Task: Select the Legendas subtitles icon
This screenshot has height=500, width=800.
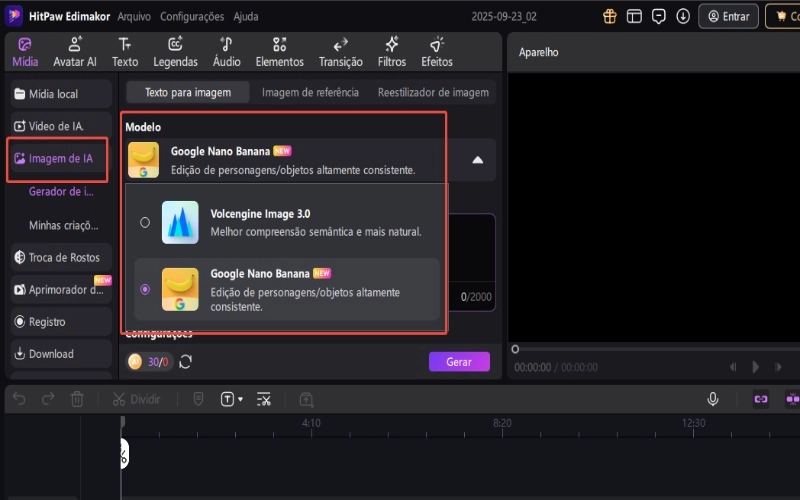Action: tap(175, 52)
